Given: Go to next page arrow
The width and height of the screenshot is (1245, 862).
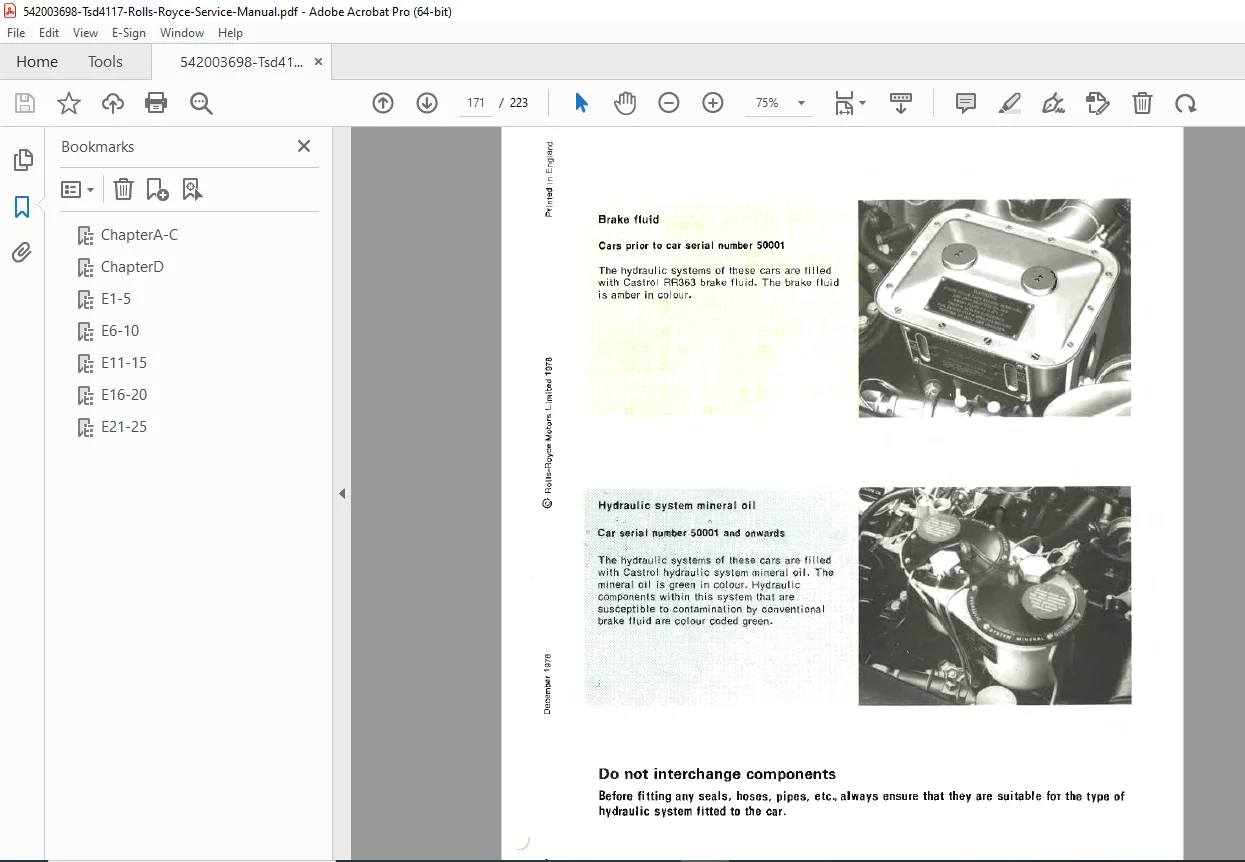Looking at the screenshot, I should point(427,103).
